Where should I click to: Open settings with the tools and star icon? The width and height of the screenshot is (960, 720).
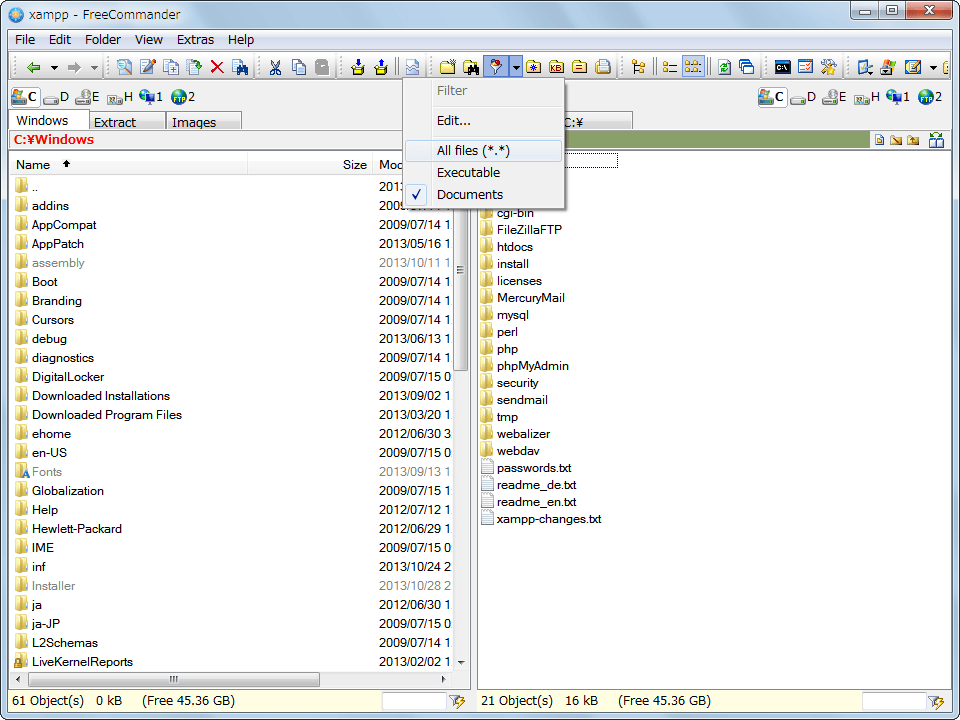pos(828,67)
